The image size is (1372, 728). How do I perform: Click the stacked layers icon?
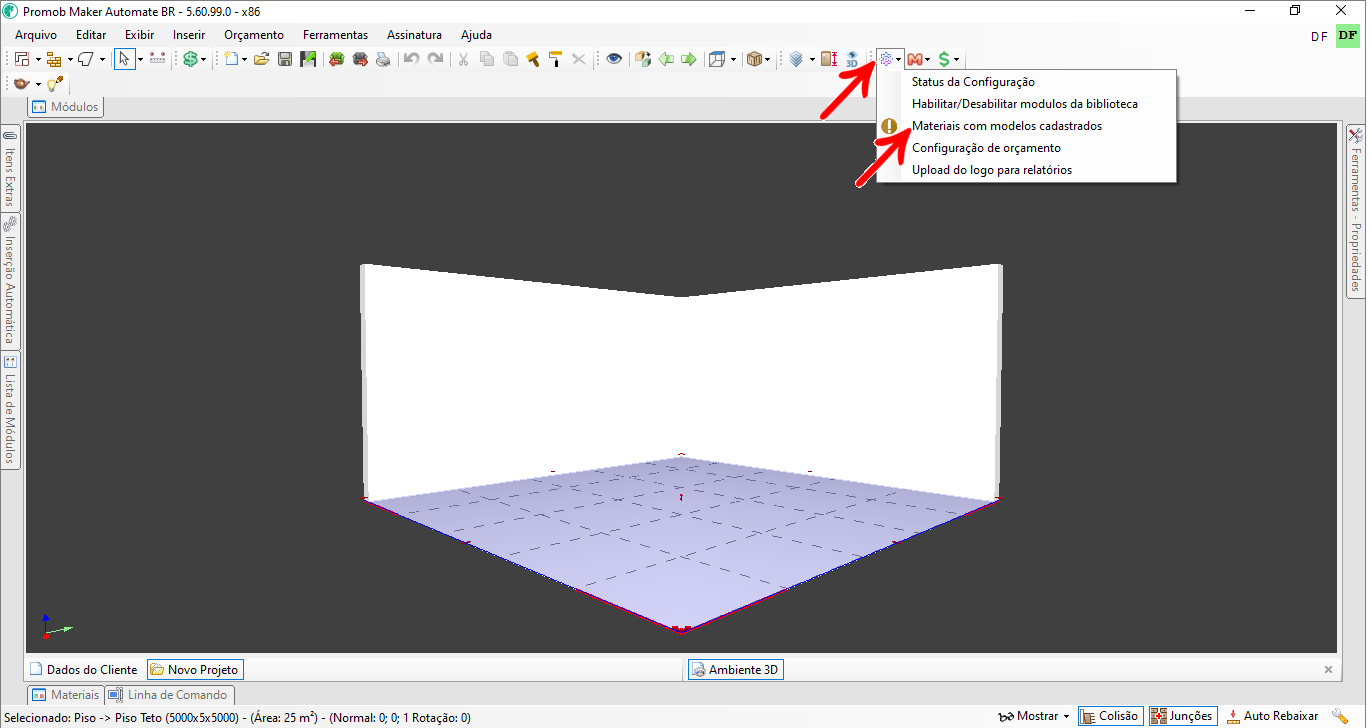click(x=796, y=59)
